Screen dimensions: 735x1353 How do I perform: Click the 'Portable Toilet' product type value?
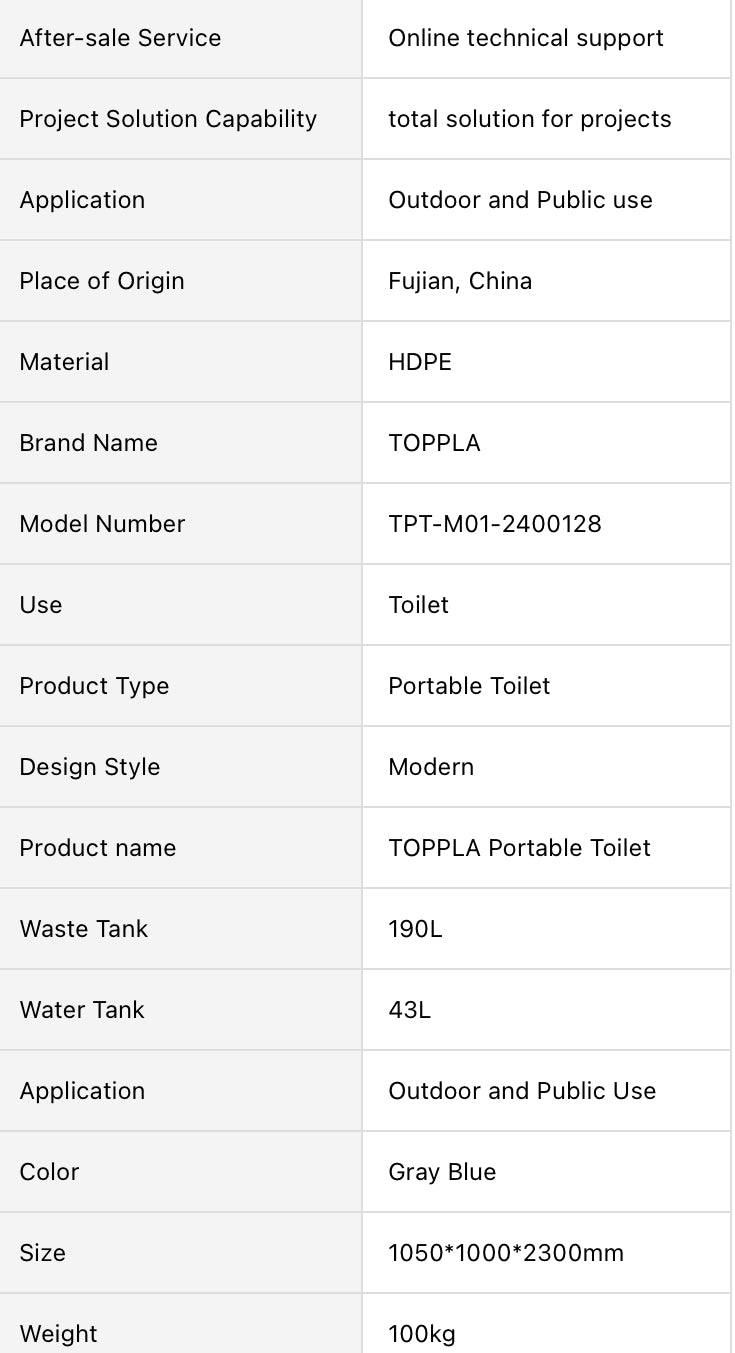pyautogui.click(x=469, y=686)
